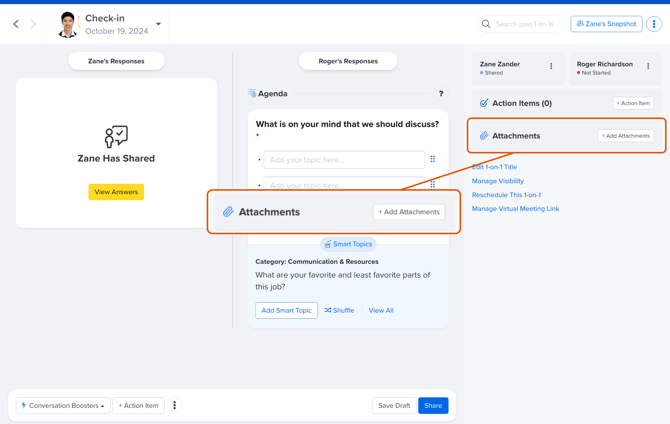Screen dimensions: 670x424
Task: Click the Agenda help question mark icon
Action: (440, 94)
